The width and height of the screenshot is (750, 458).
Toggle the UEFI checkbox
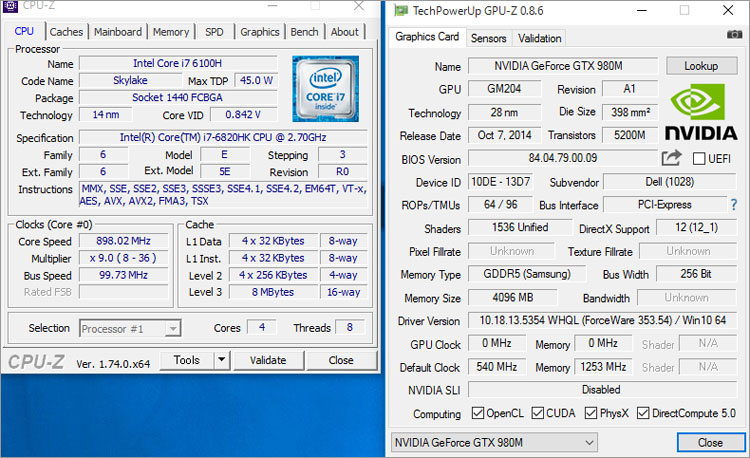coord(699,158)
